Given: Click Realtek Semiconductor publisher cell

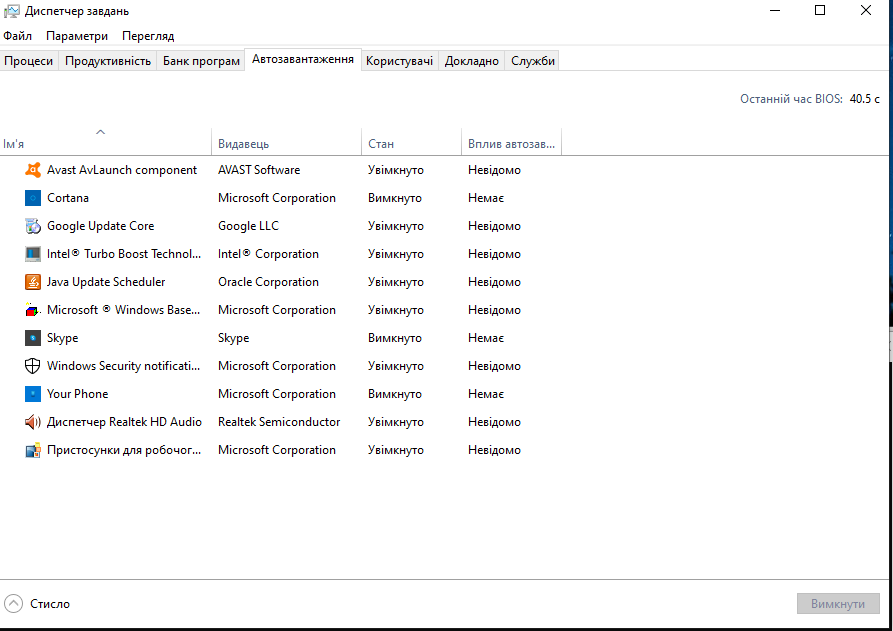Looking at the screenshot, I should point(279,421).
